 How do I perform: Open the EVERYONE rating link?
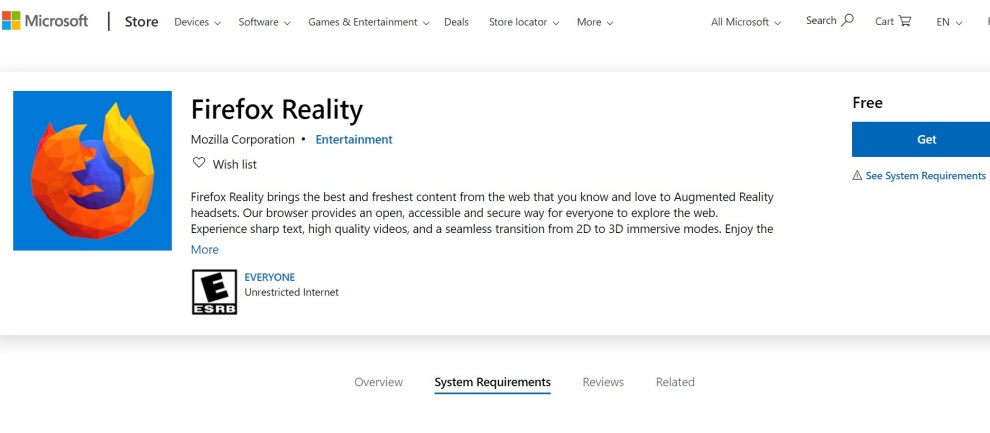(x=270, y=277)
